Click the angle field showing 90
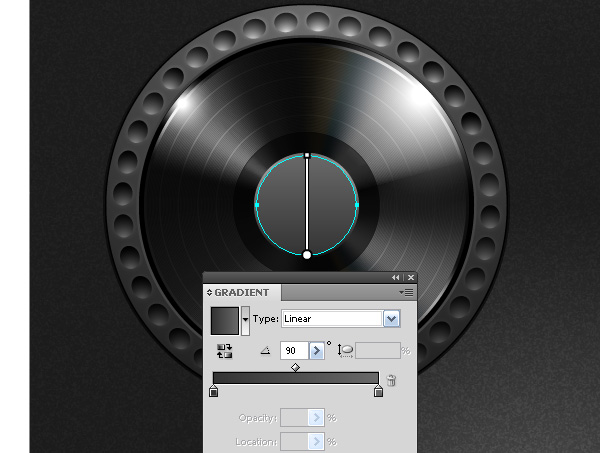The width and height of the screenshot is (600, 453). 294,350
